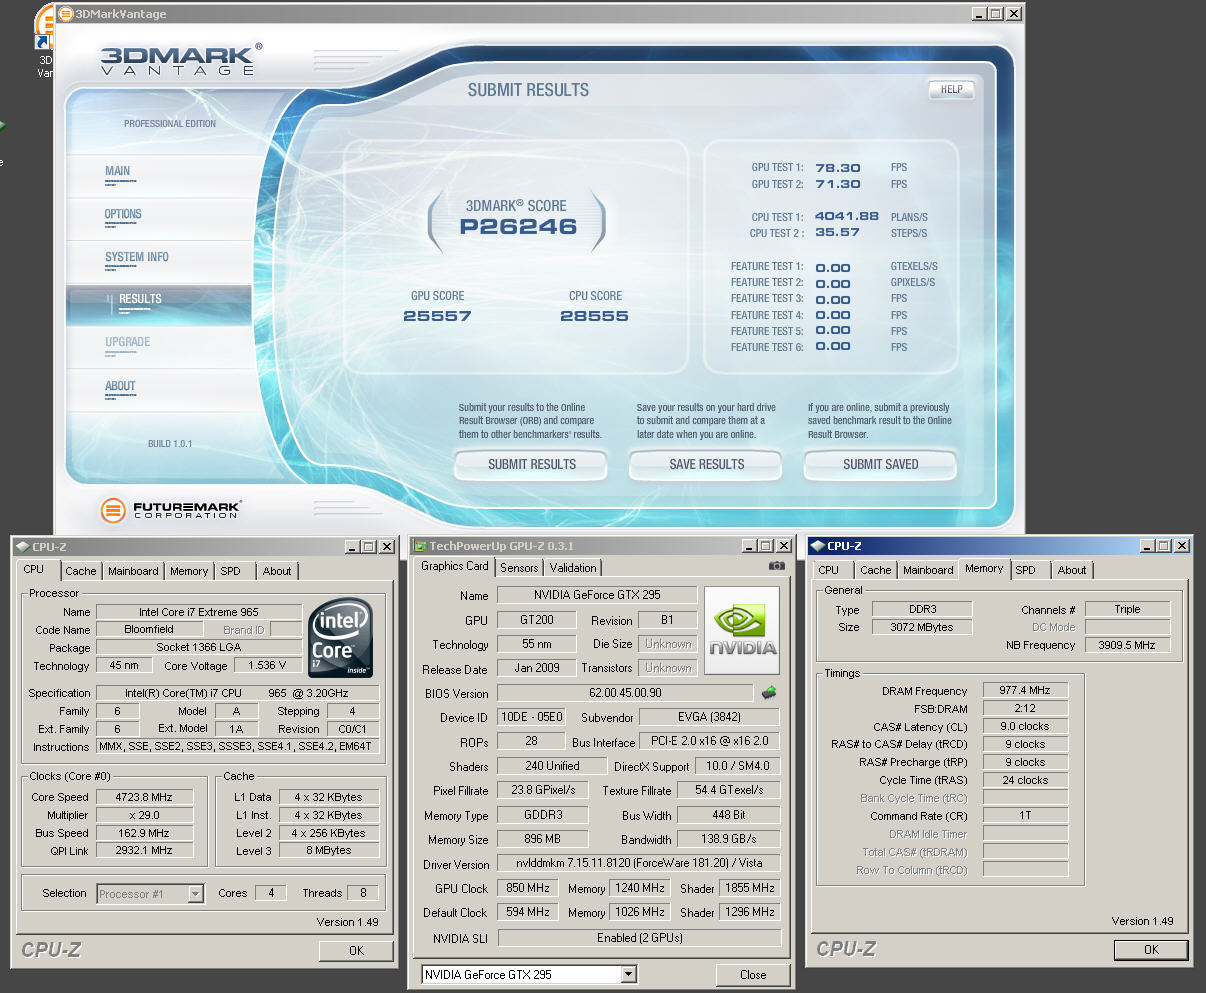Viewport: 1206px width, 993px height.
Task: Click OK in right CPU-Z Memory window
Action: pyautogui.click(x=1151, y=950)
